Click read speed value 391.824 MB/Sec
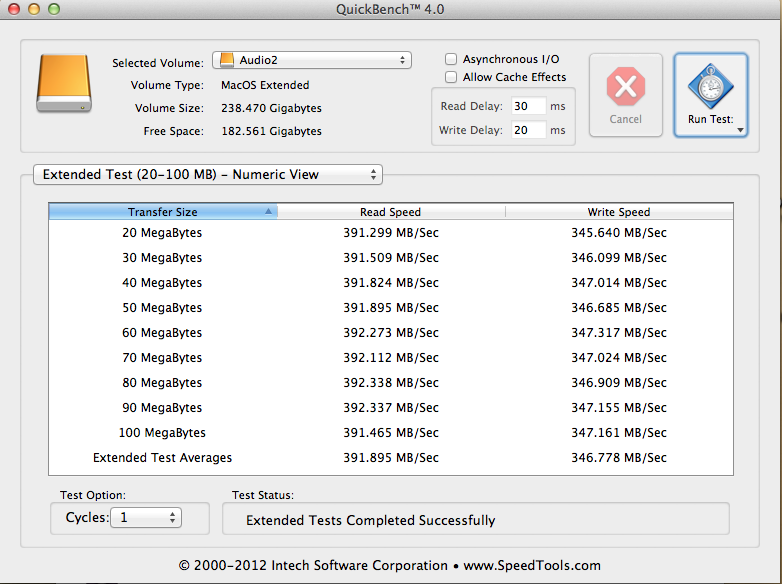The height and width of the screenshot is (584, 782). point(391,283)
